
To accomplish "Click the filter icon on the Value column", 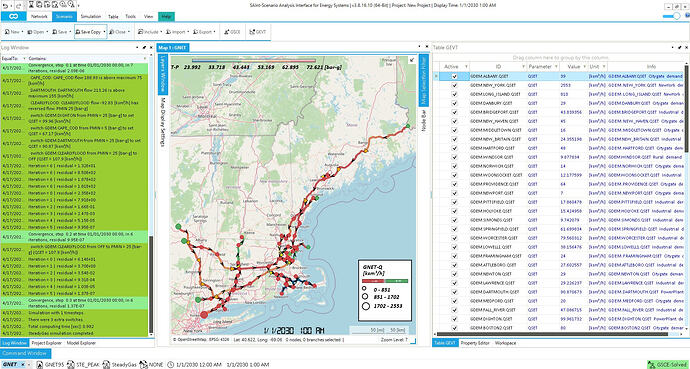I will (584, 67).
